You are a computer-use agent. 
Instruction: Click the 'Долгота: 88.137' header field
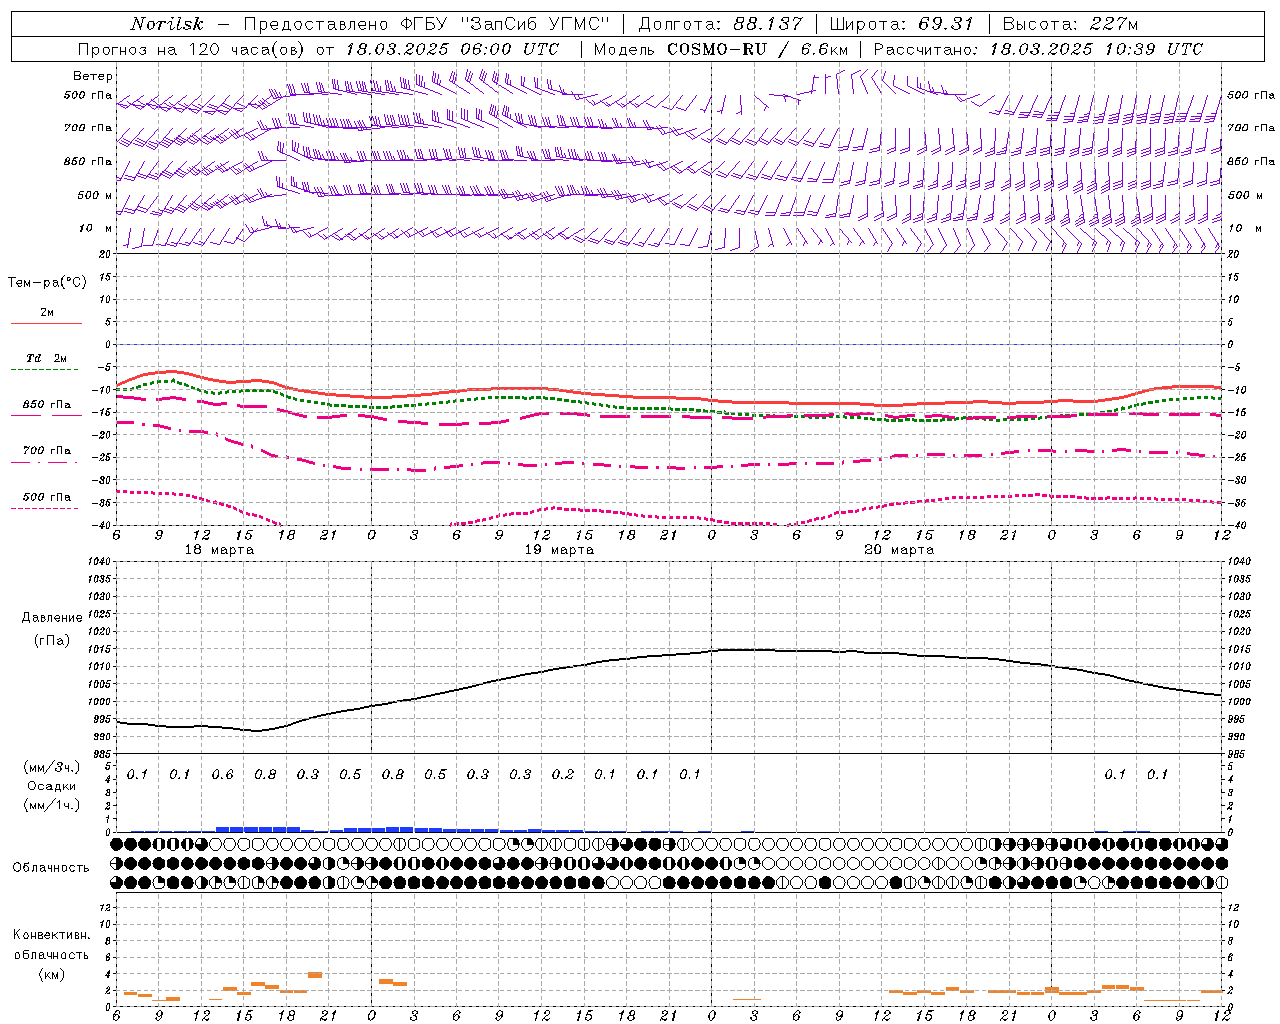click(x=720, y=24)
